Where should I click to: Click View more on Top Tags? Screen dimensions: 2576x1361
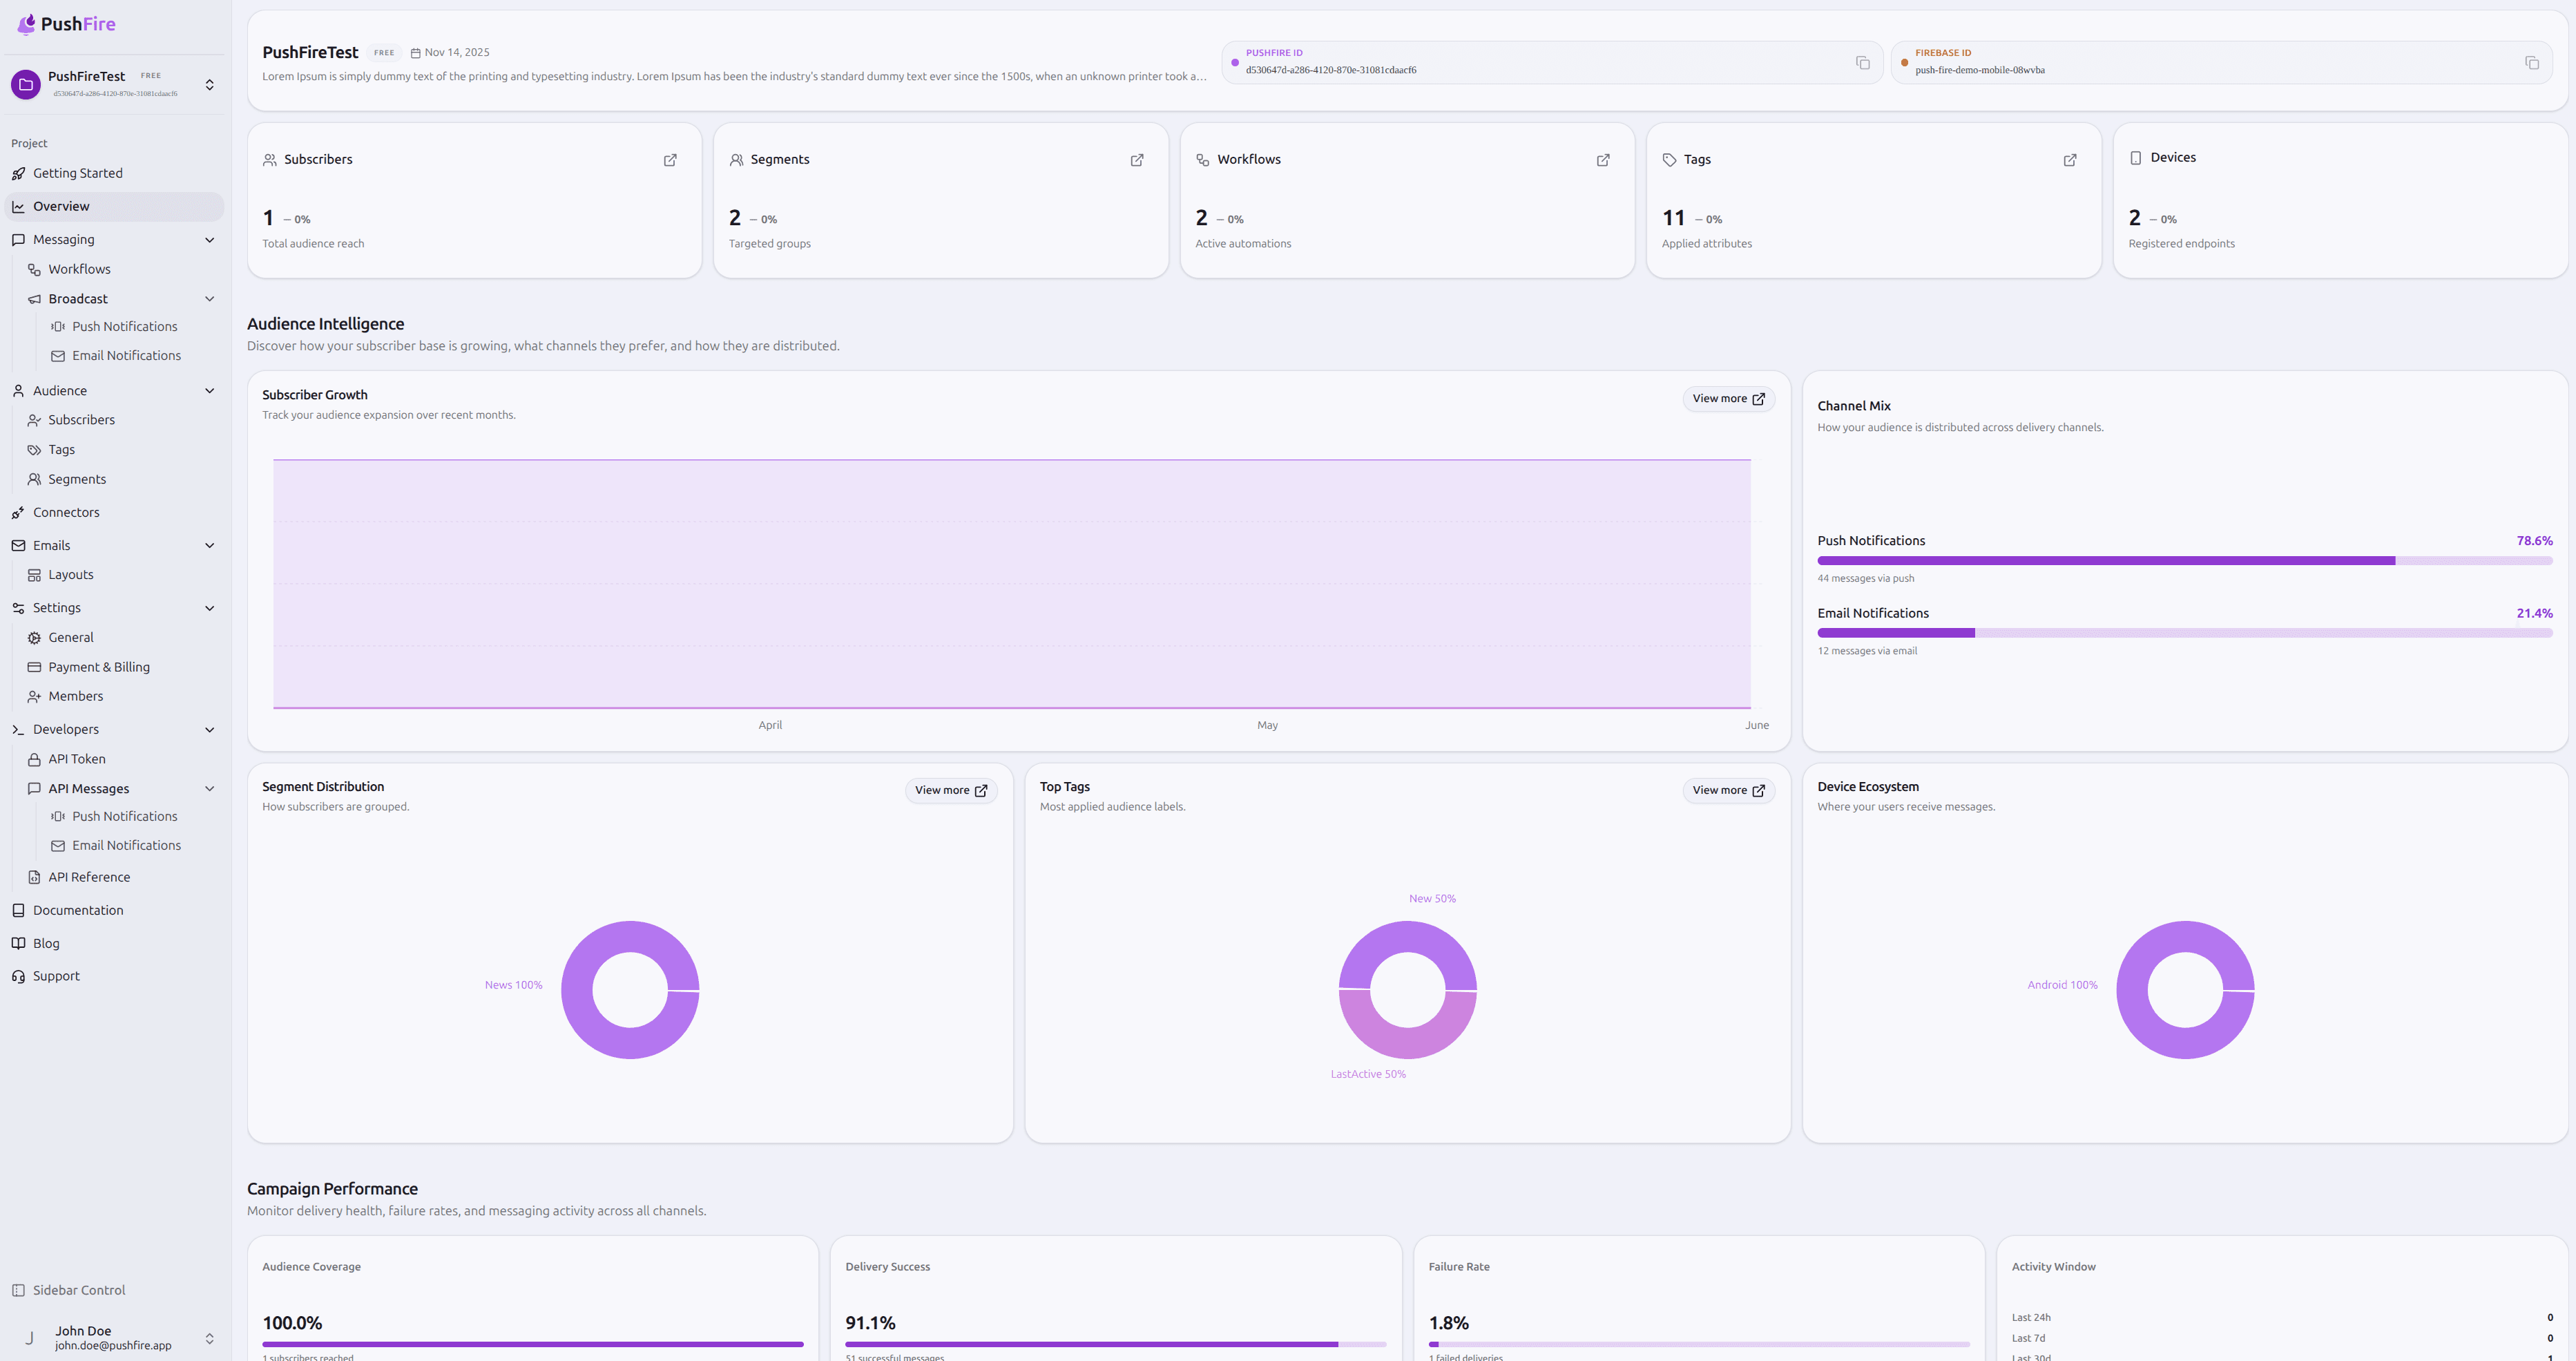[1728, 791]
